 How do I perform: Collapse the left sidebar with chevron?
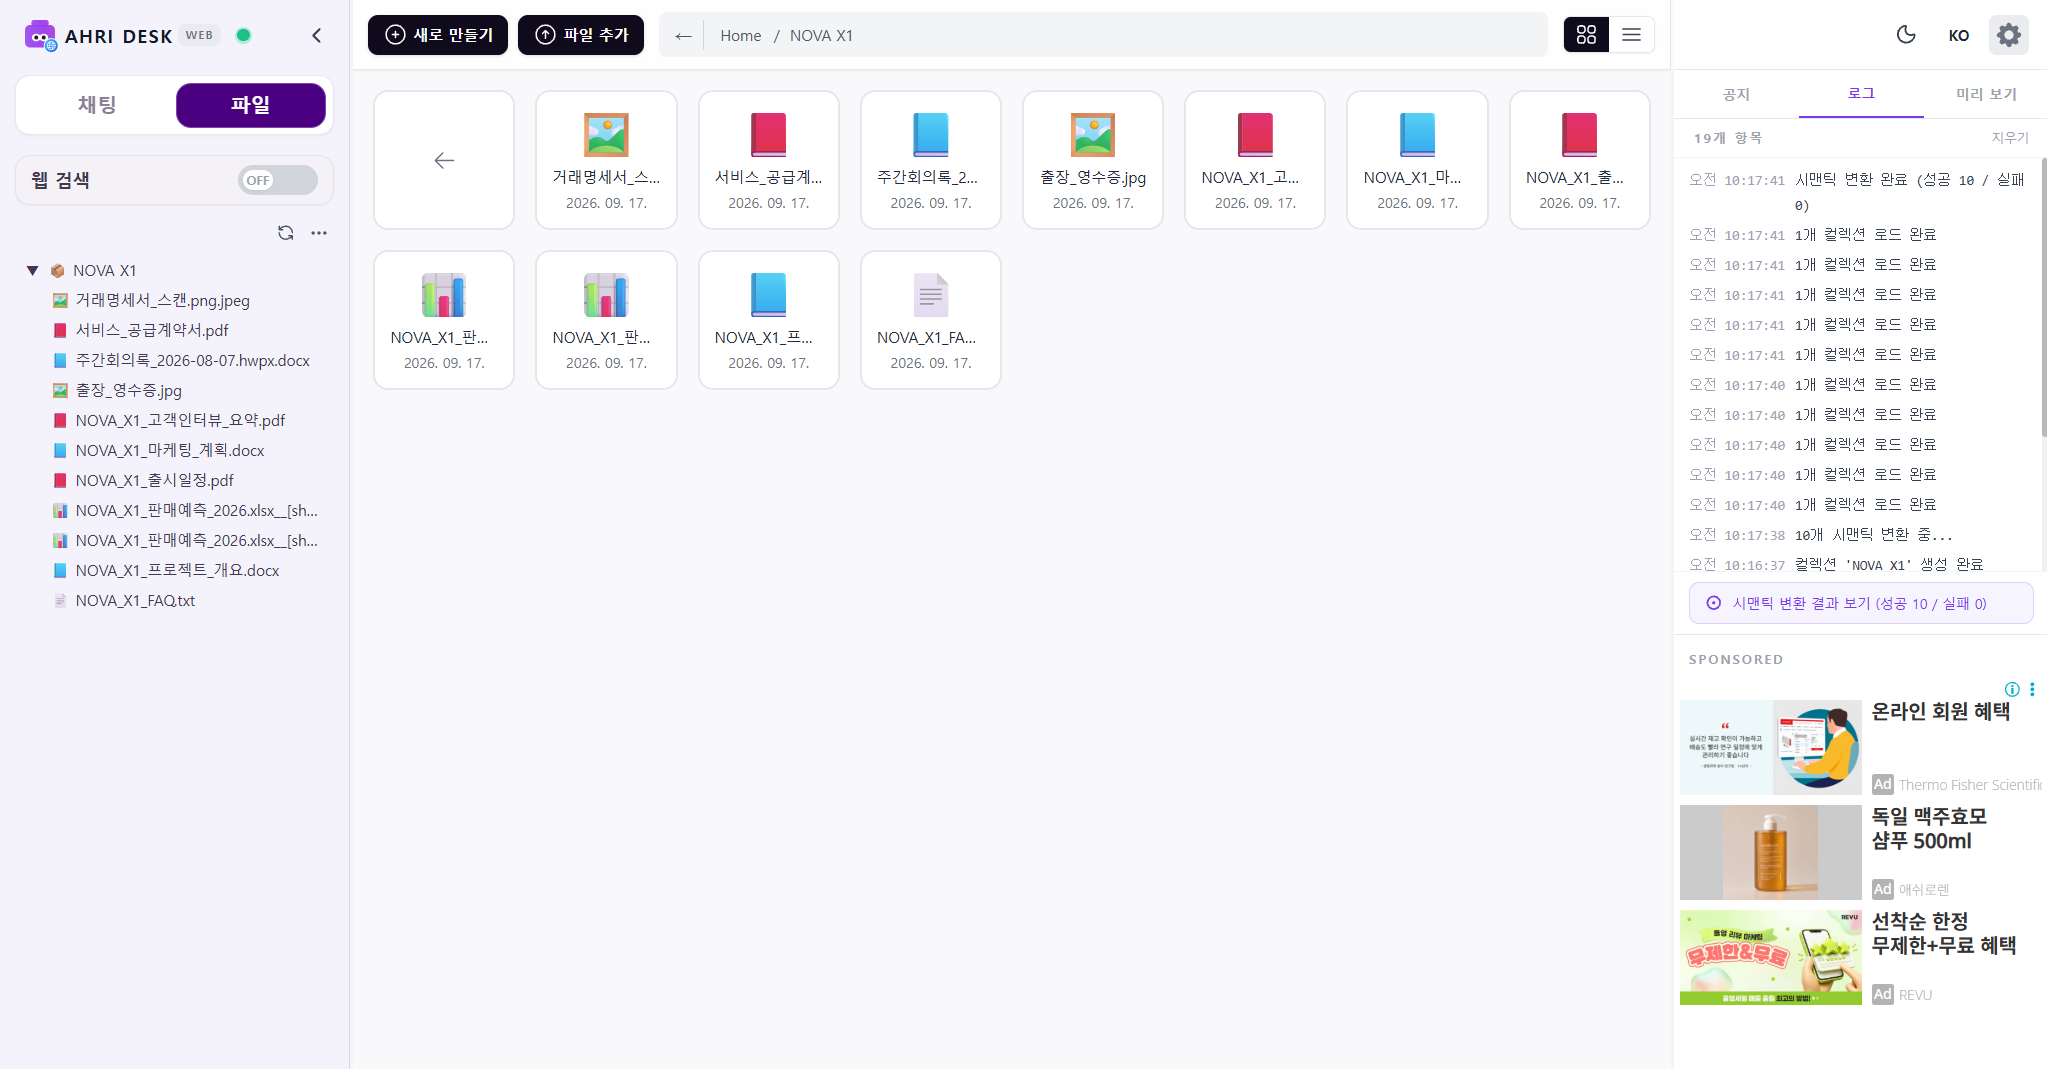point(317,36)
